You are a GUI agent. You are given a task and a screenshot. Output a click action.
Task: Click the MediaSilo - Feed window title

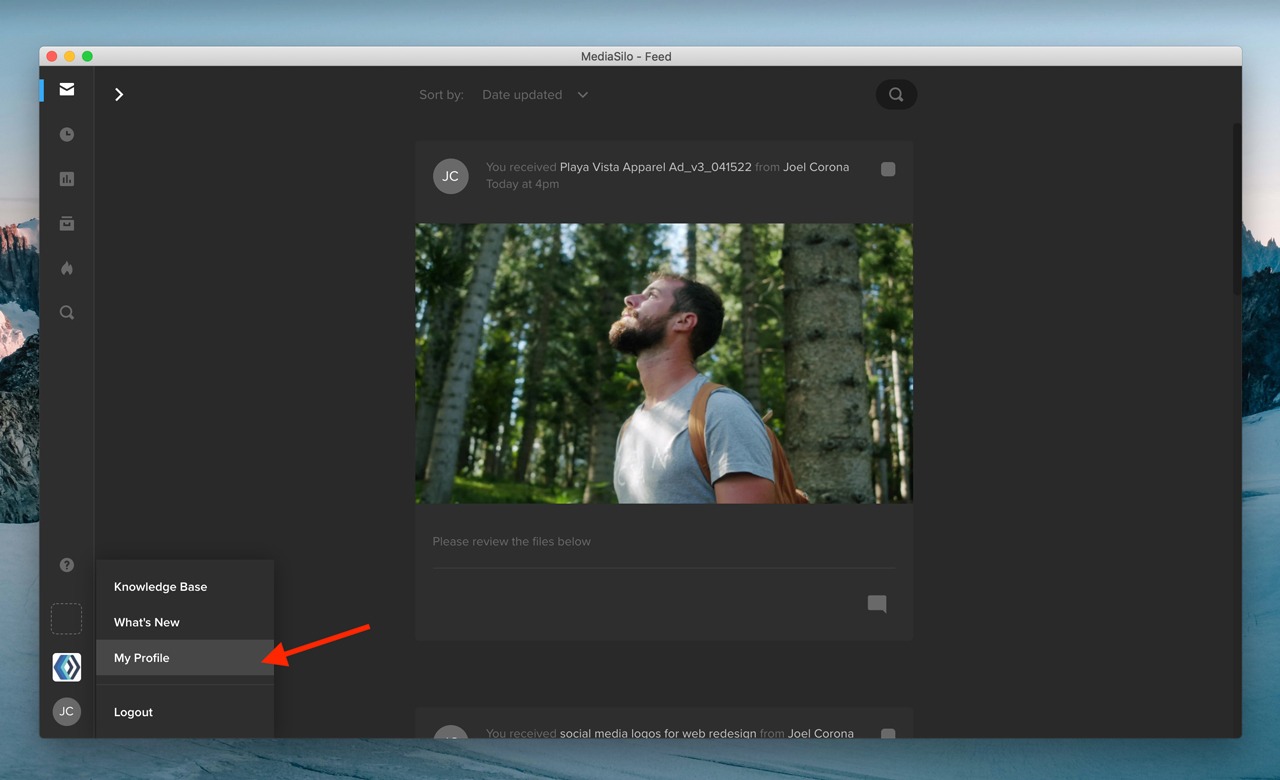(x=626, y=56)
